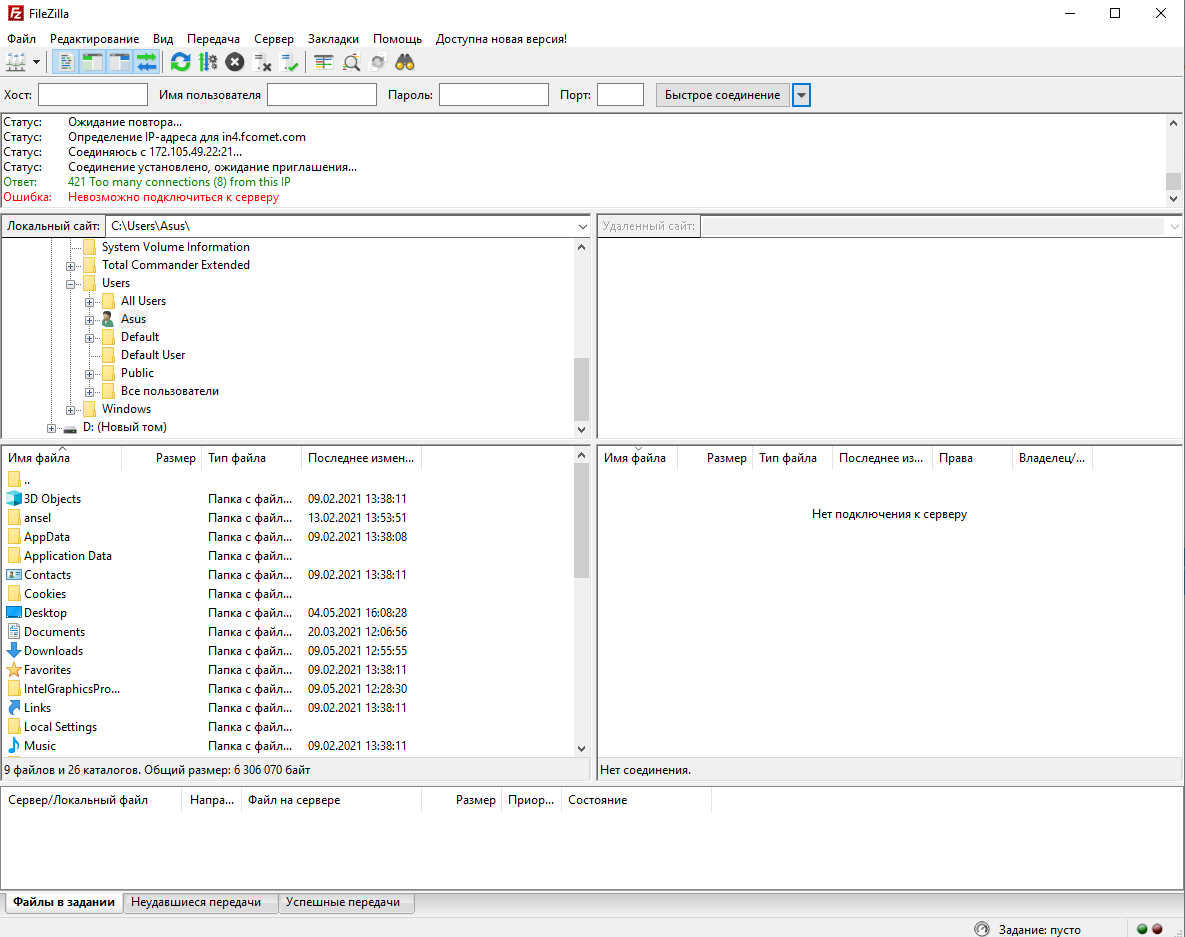
Task: Toggle the remote directory tree display
Action: click(119, 62)
